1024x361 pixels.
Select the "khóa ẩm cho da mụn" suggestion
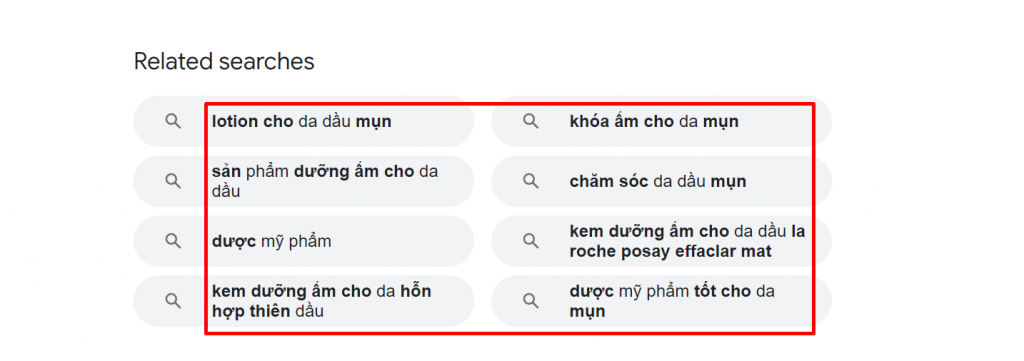(662, 121)
